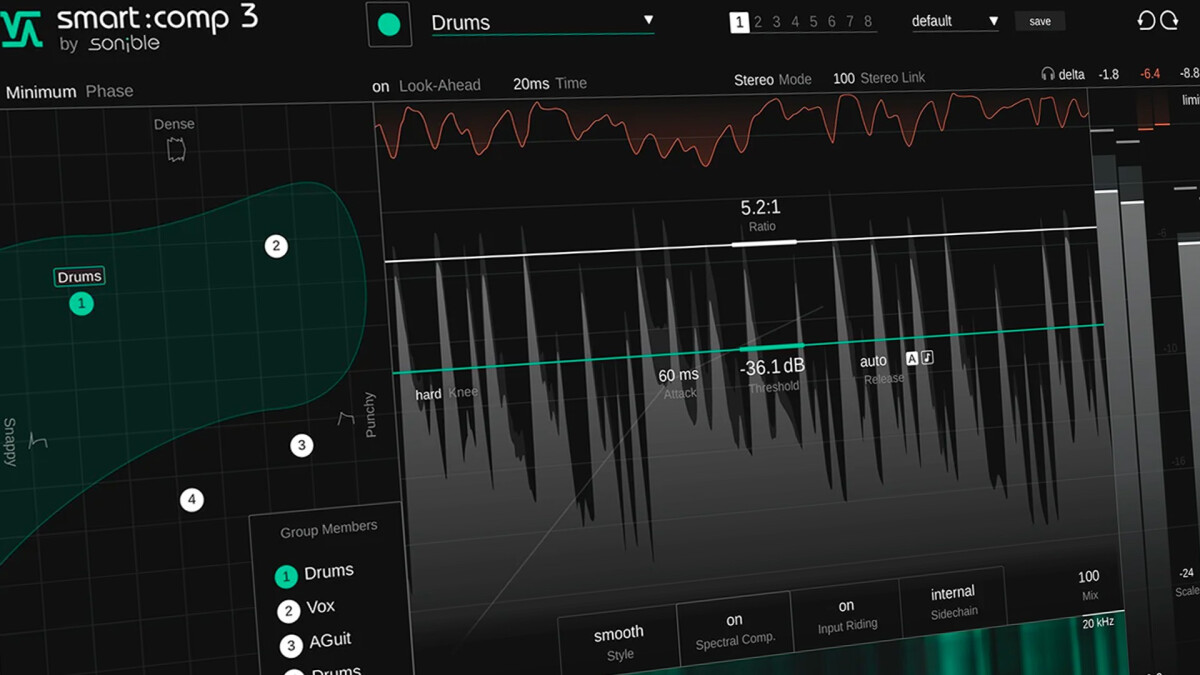Screen dimensions: 1200x675
Task: Change the smooth Style setting
Action: (x=618, y=632)
